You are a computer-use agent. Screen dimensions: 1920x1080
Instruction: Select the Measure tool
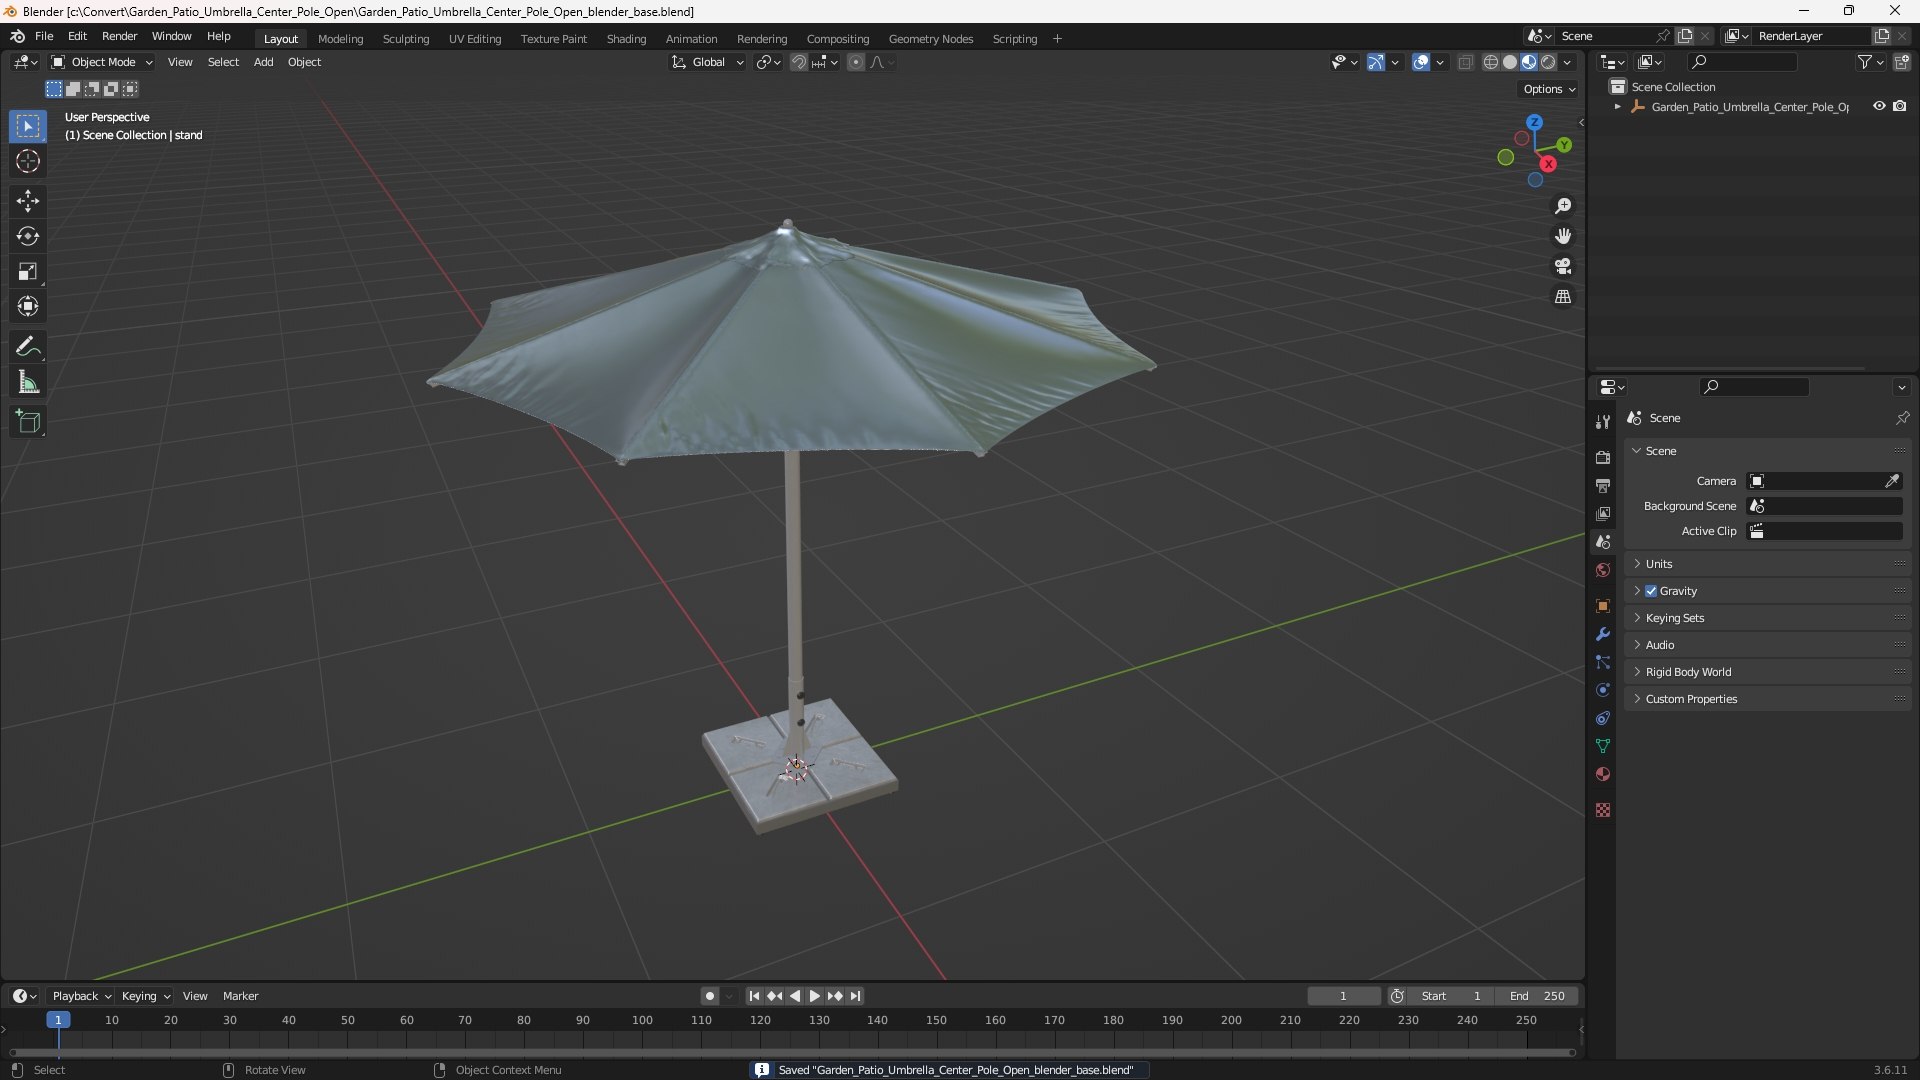point(28,382)
